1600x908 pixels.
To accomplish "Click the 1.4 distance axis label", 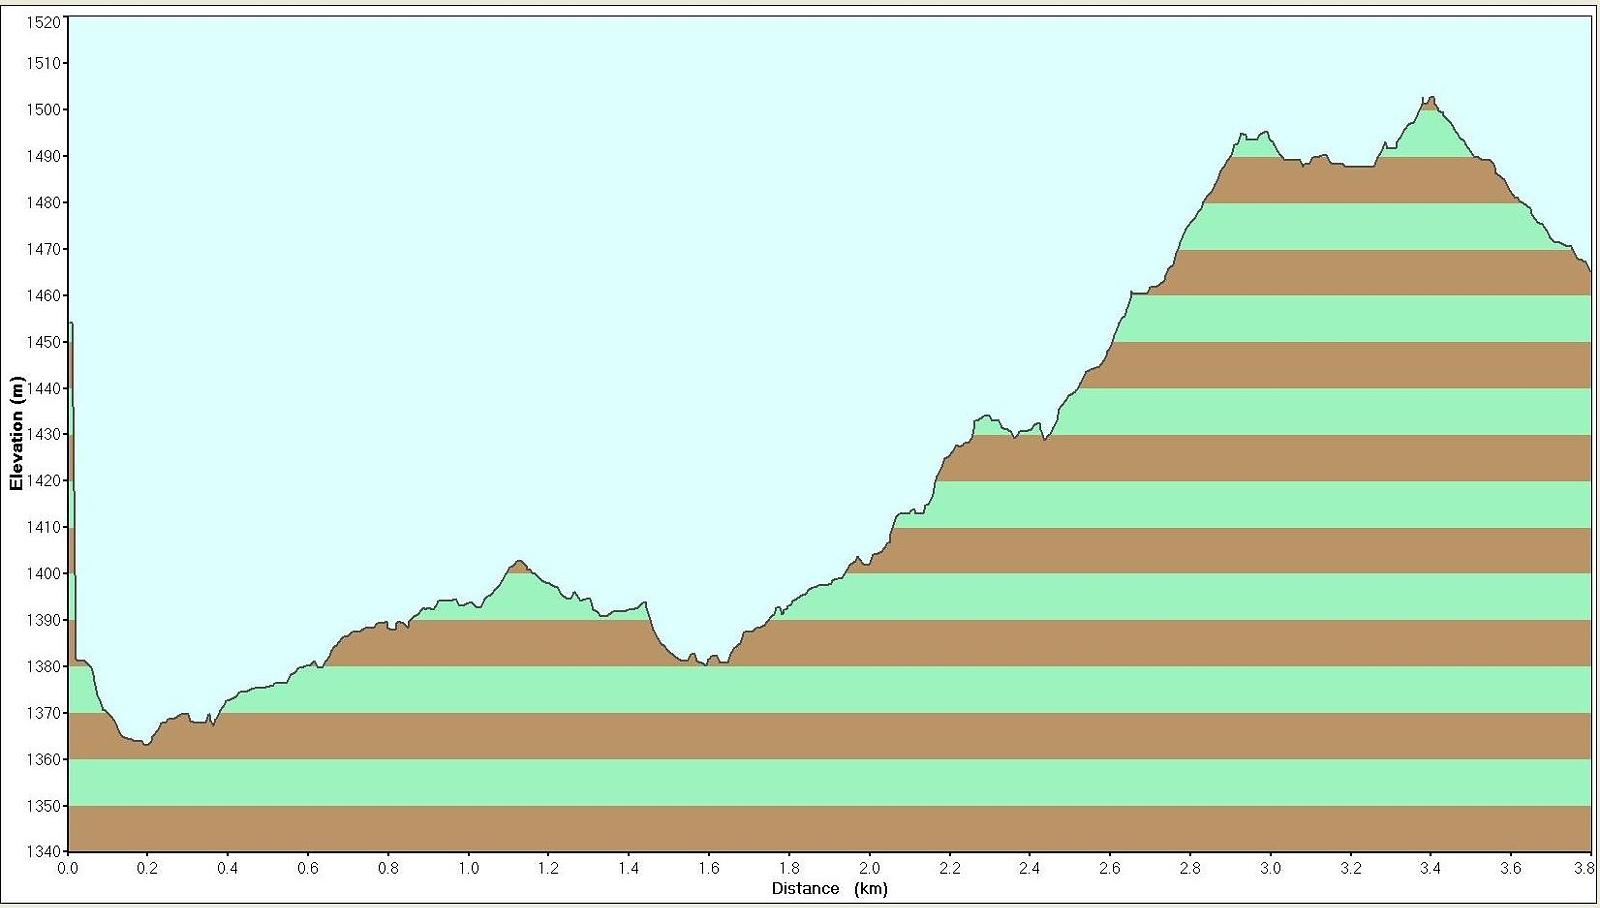I will pos(628,868).
